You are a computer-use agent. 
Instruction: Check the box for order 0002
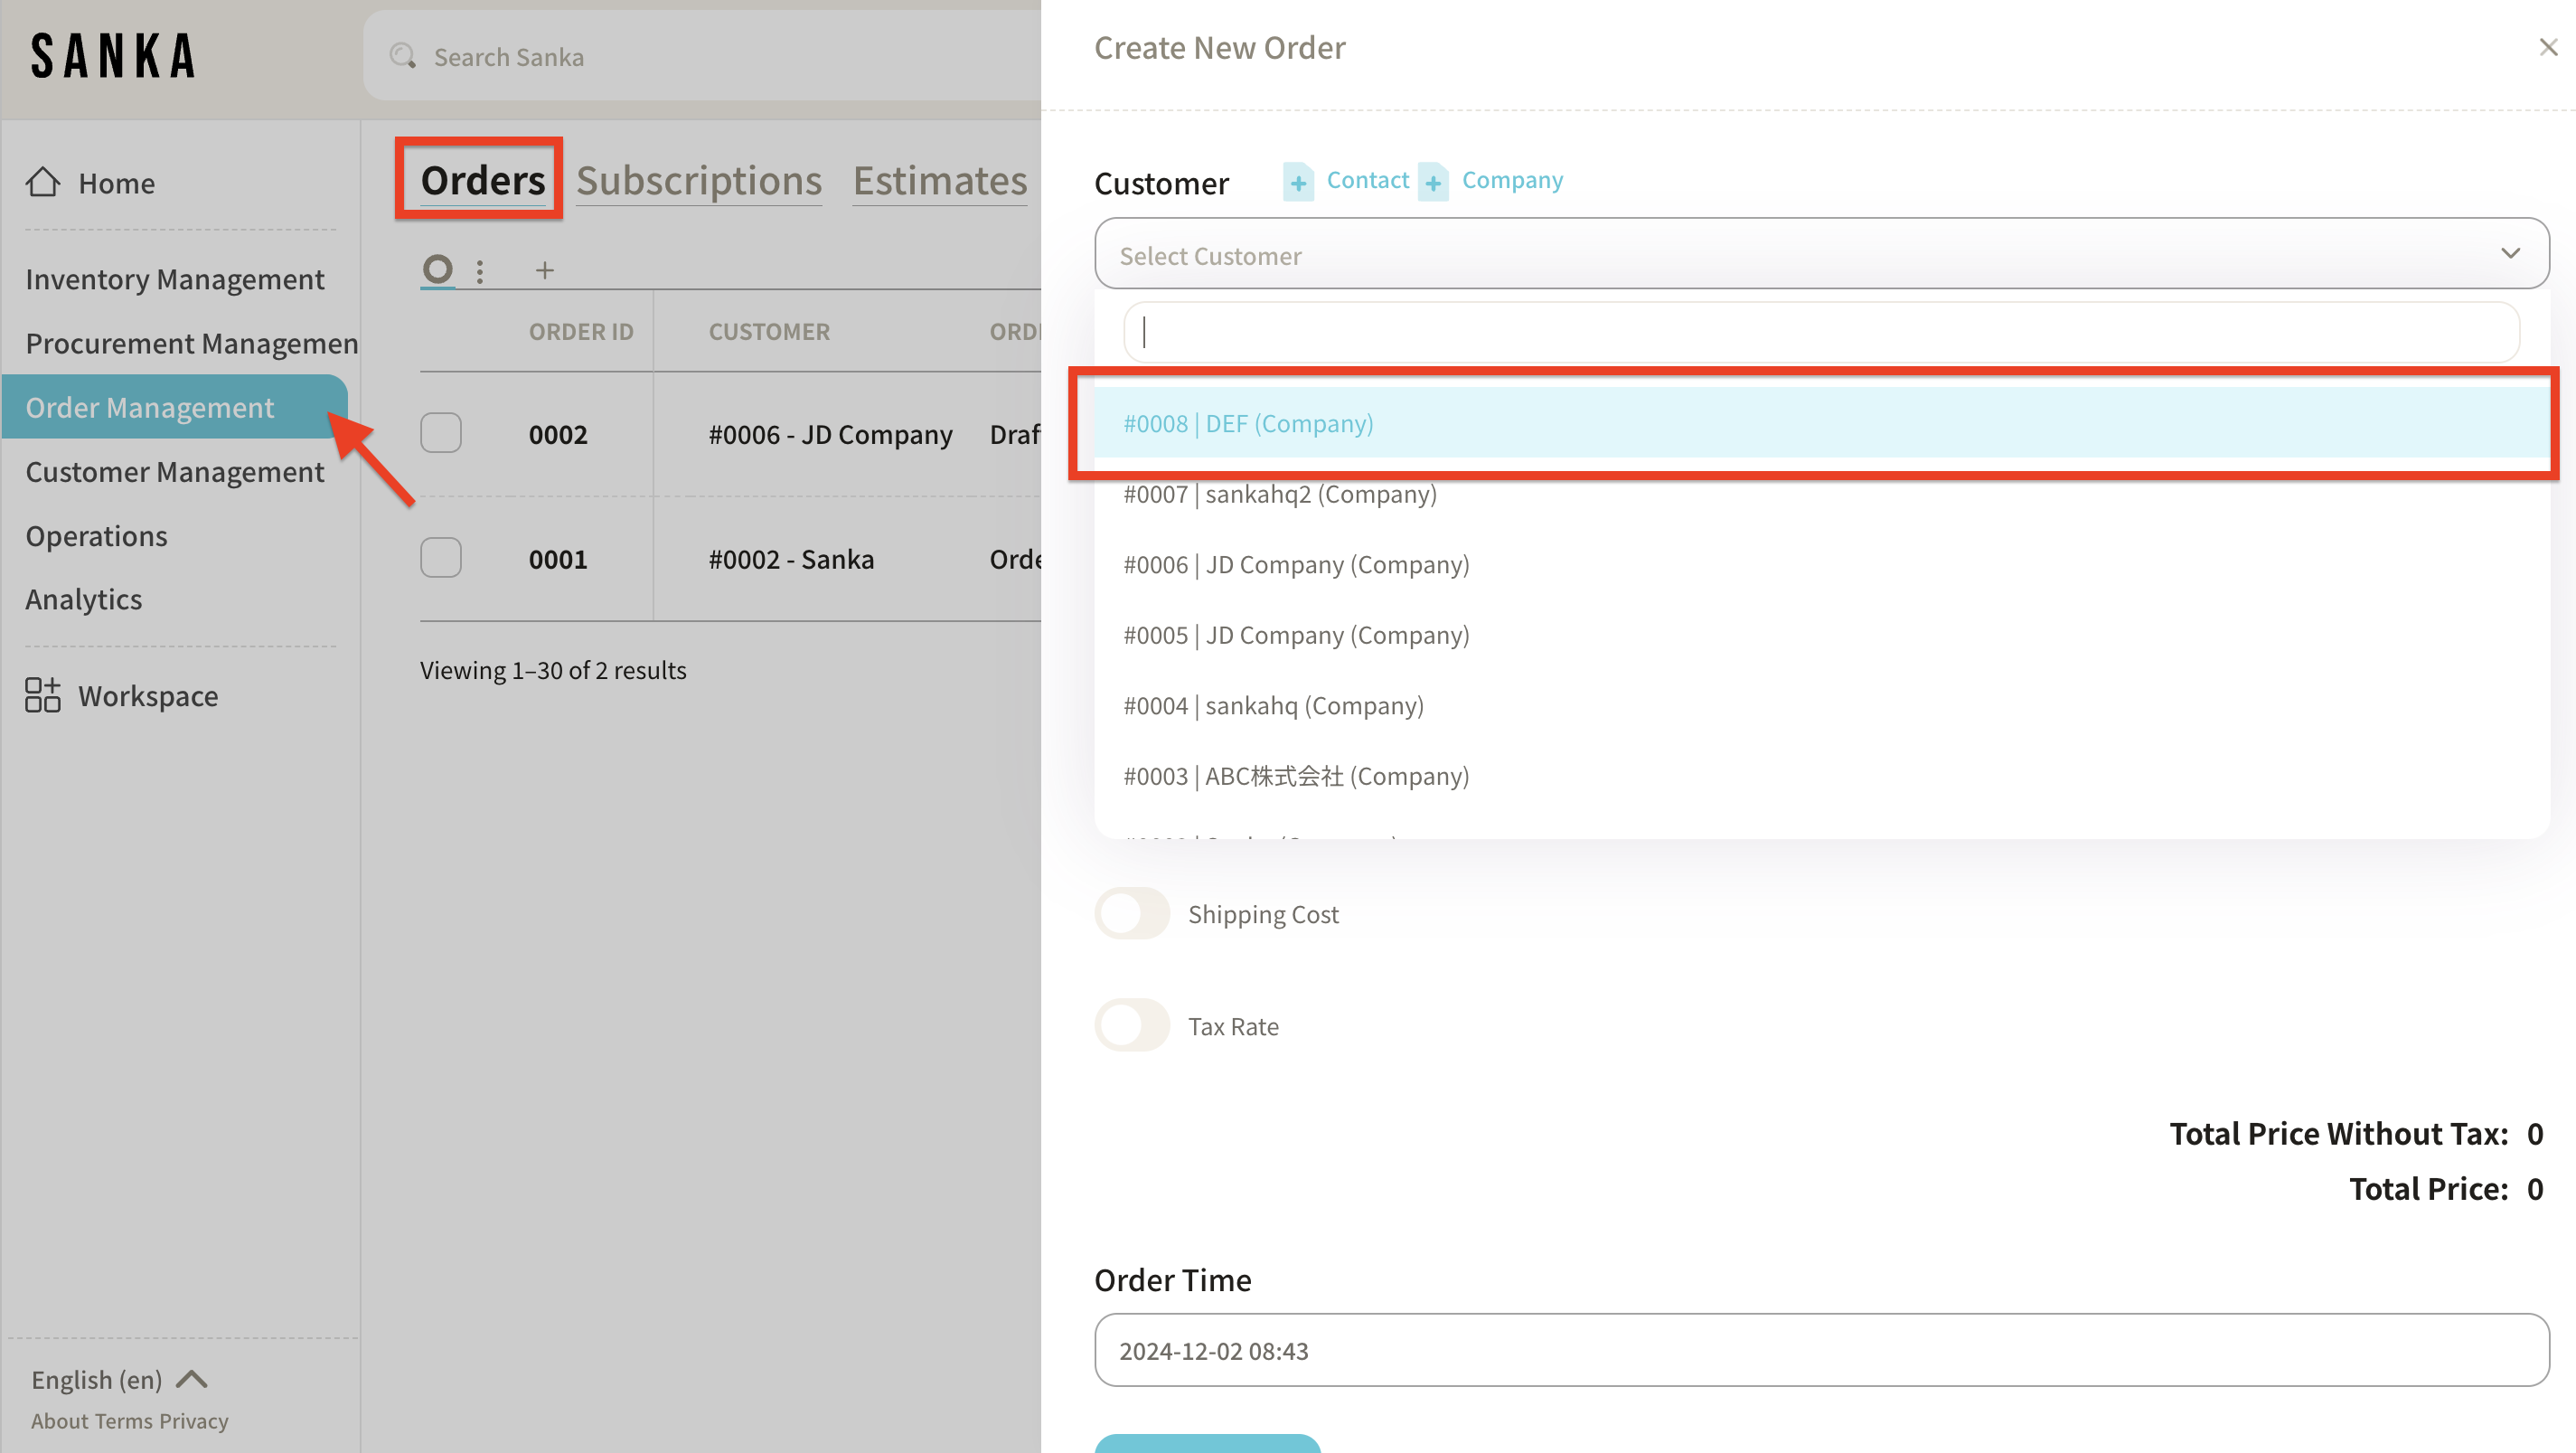pos(440,433)
